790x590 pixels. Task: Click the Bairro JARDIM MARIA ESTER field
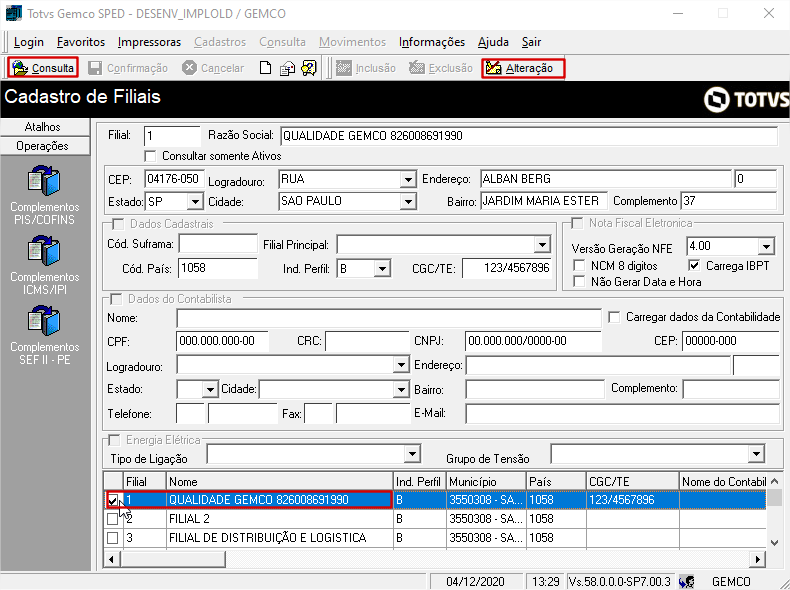click(544, 201)
